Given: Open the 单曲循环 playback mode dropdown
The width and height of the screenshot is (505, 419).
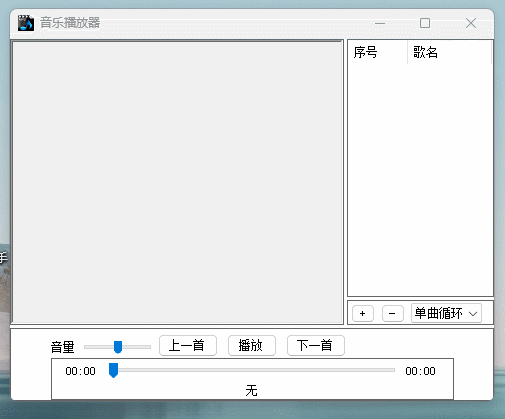Looking at the screenshot, I should pyautogui.click(x=446, y=313).
